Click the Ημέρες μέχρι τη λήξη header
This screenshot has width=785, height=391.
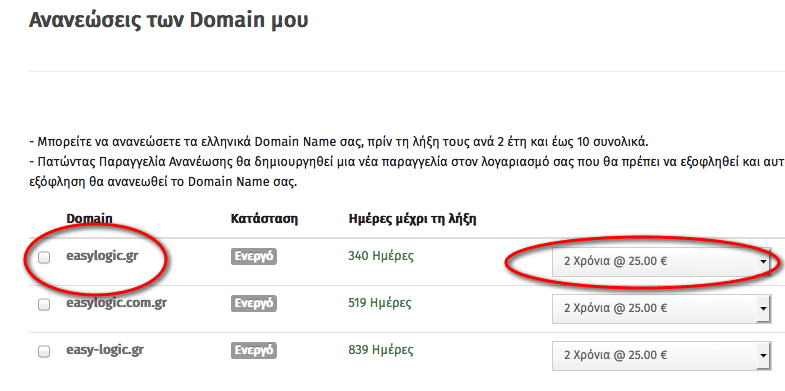tap(412, 219)
